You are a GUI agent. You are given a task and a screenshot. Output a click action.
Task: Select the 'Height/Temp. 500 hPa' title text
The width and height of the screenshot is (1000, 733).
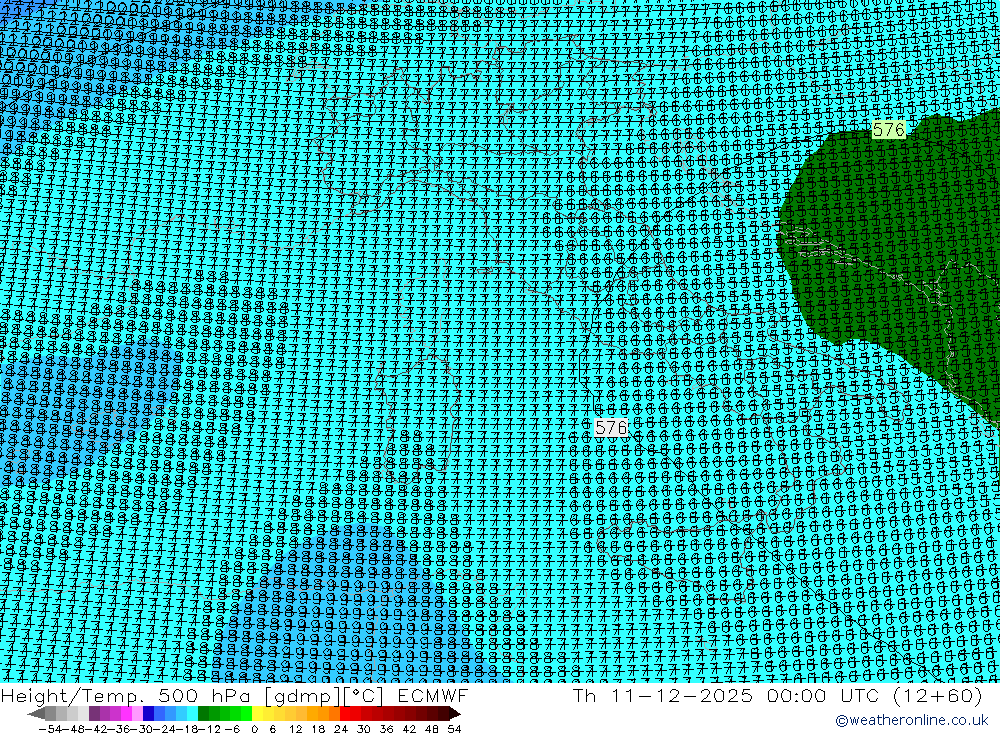(126, 696)
